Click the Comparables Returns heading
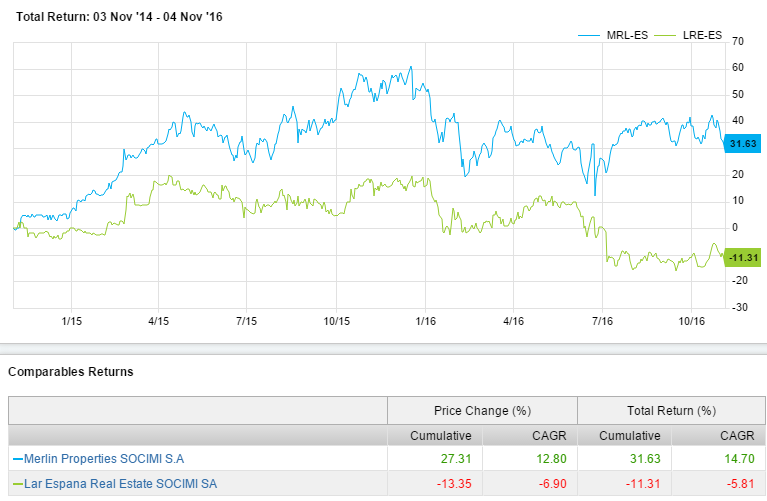767x501 pixels. (x=70, y=372)
